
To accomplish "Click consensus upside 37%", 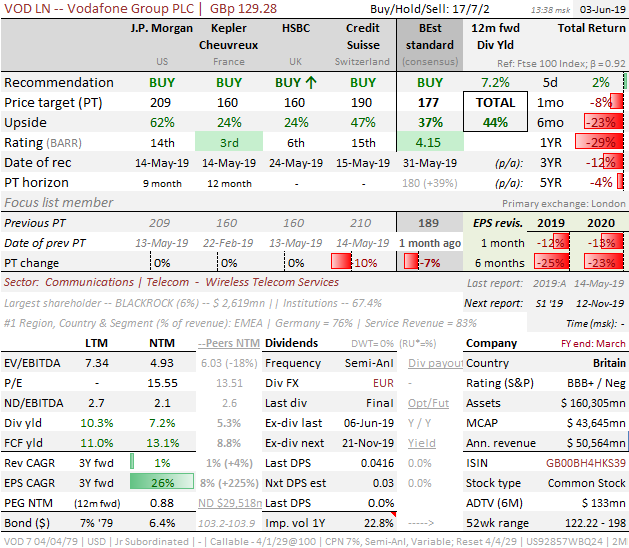I will (430, 123).
